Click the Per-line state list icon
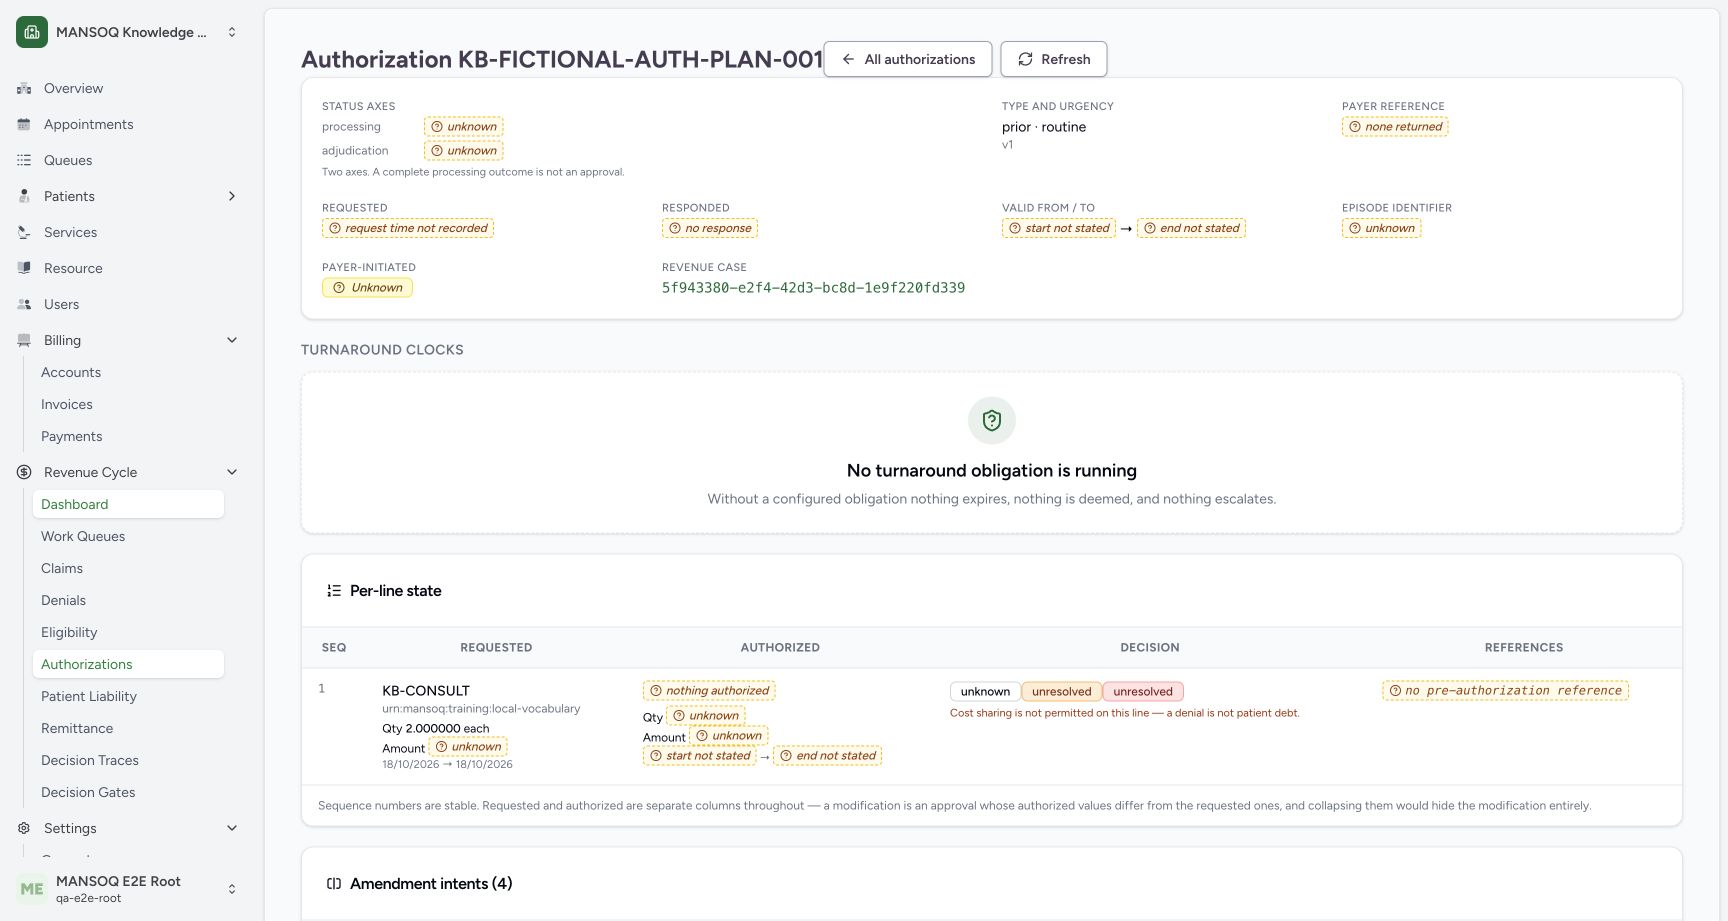This screenshot has width=1728, height=921. click(x=334, y=591)
